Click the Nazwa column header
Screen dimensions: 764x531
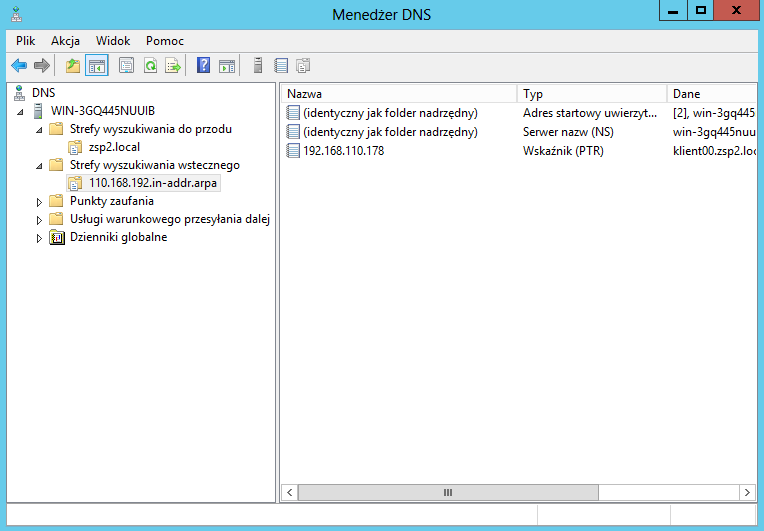click(x=398, y=94)
